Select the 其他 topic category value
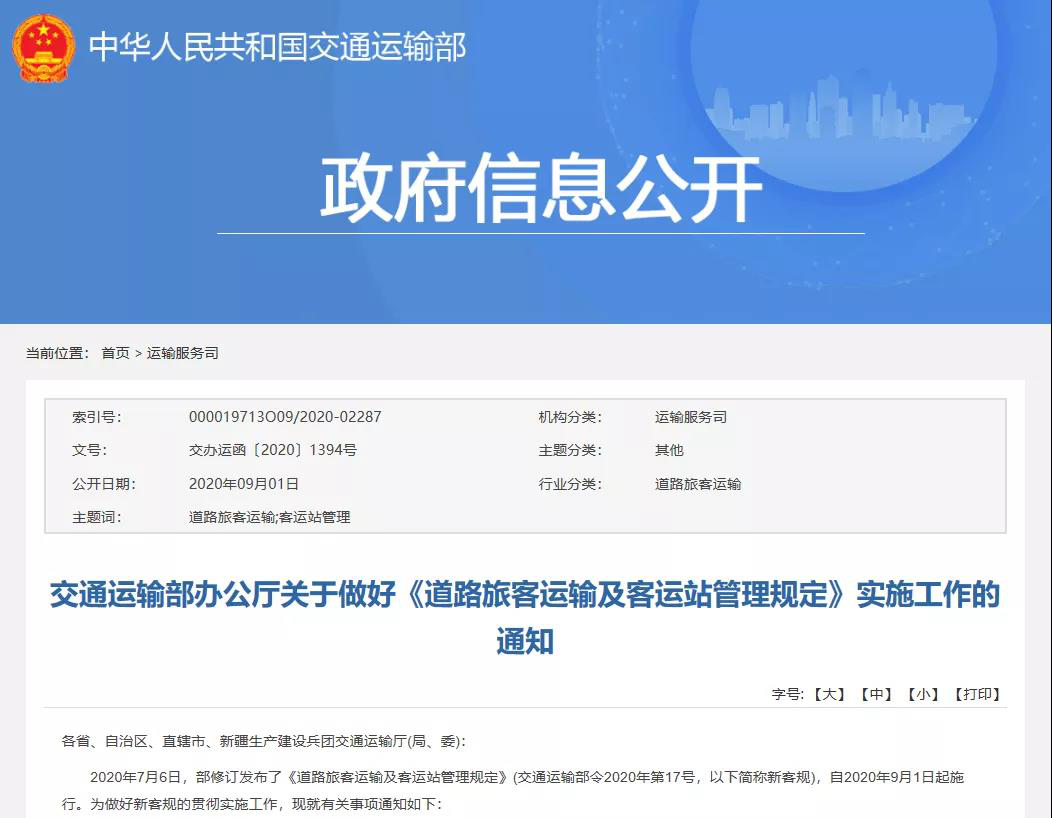1052x818 pixels. click(x=669, y=450)
